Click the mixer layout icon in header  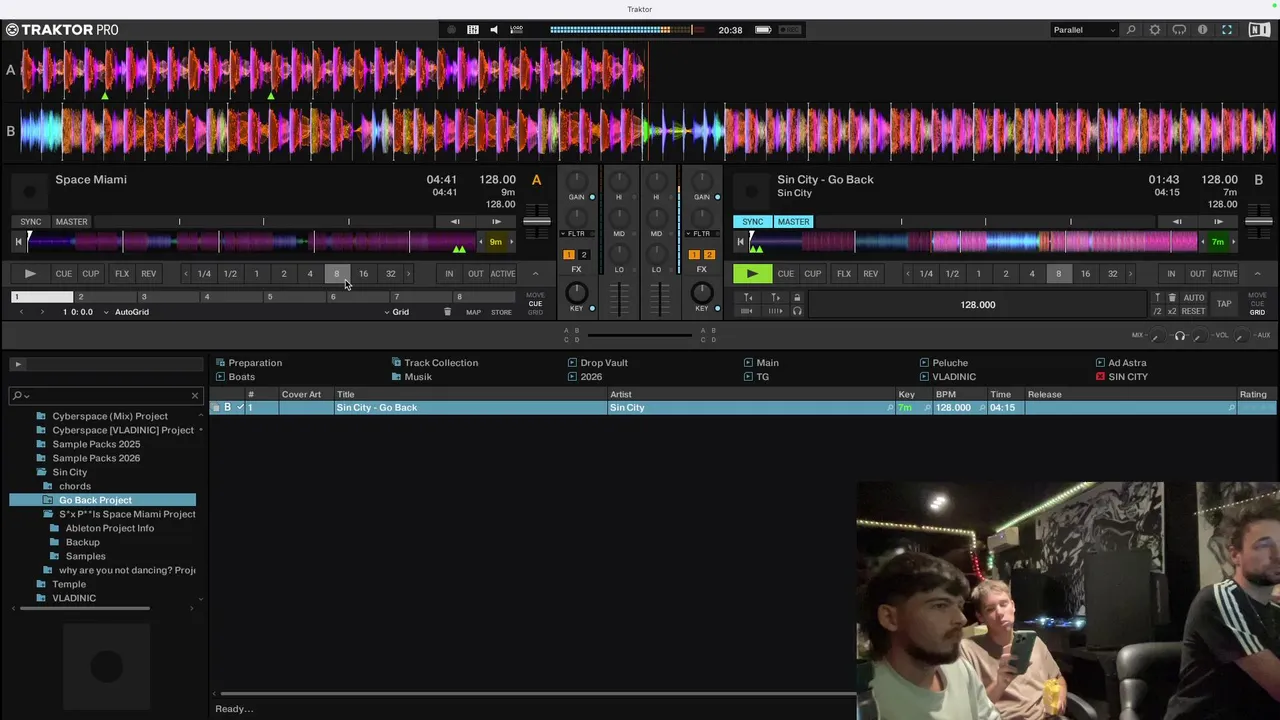[x=473, y=30]
